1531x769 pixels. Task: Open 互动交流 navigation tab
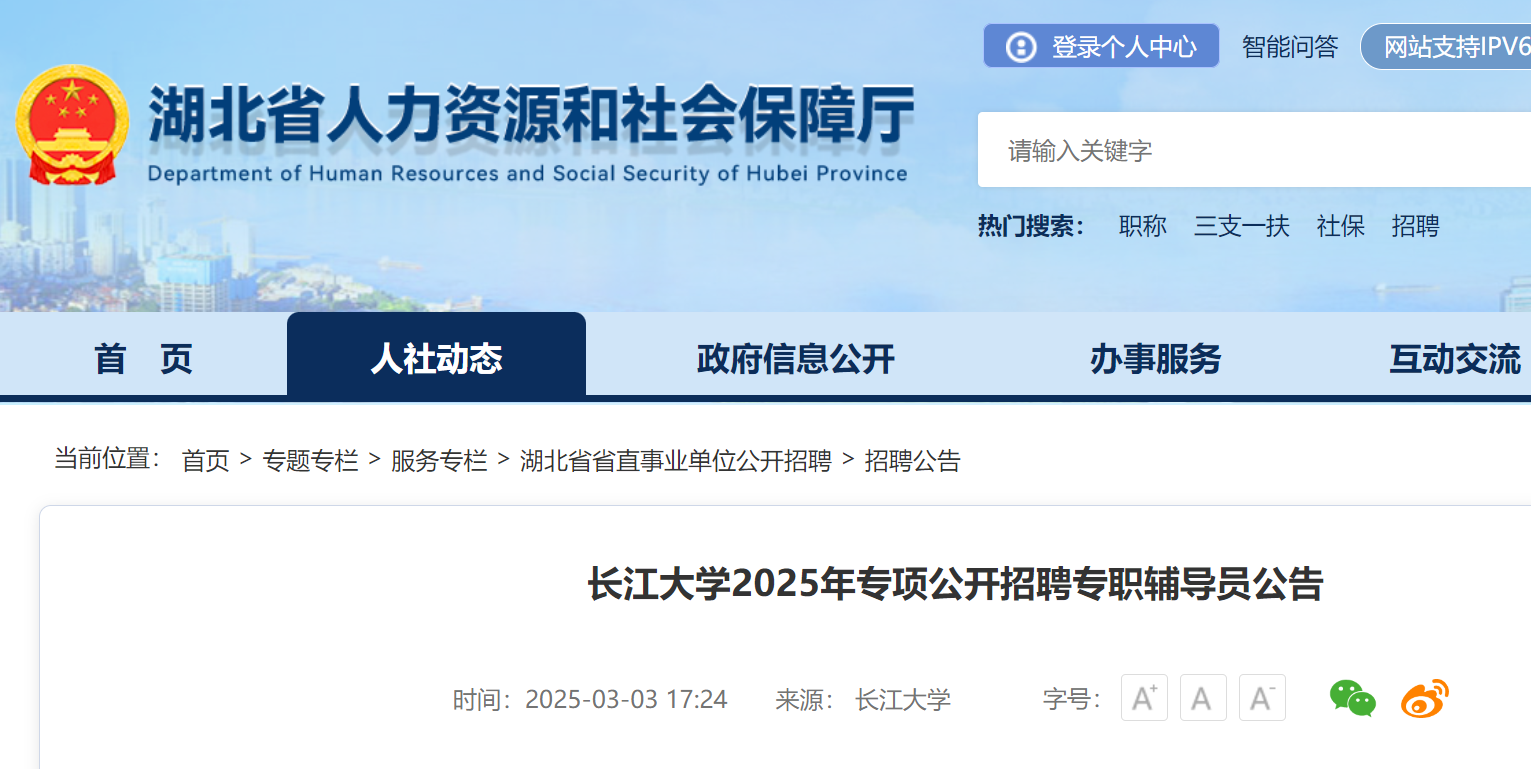(1455, 358)
